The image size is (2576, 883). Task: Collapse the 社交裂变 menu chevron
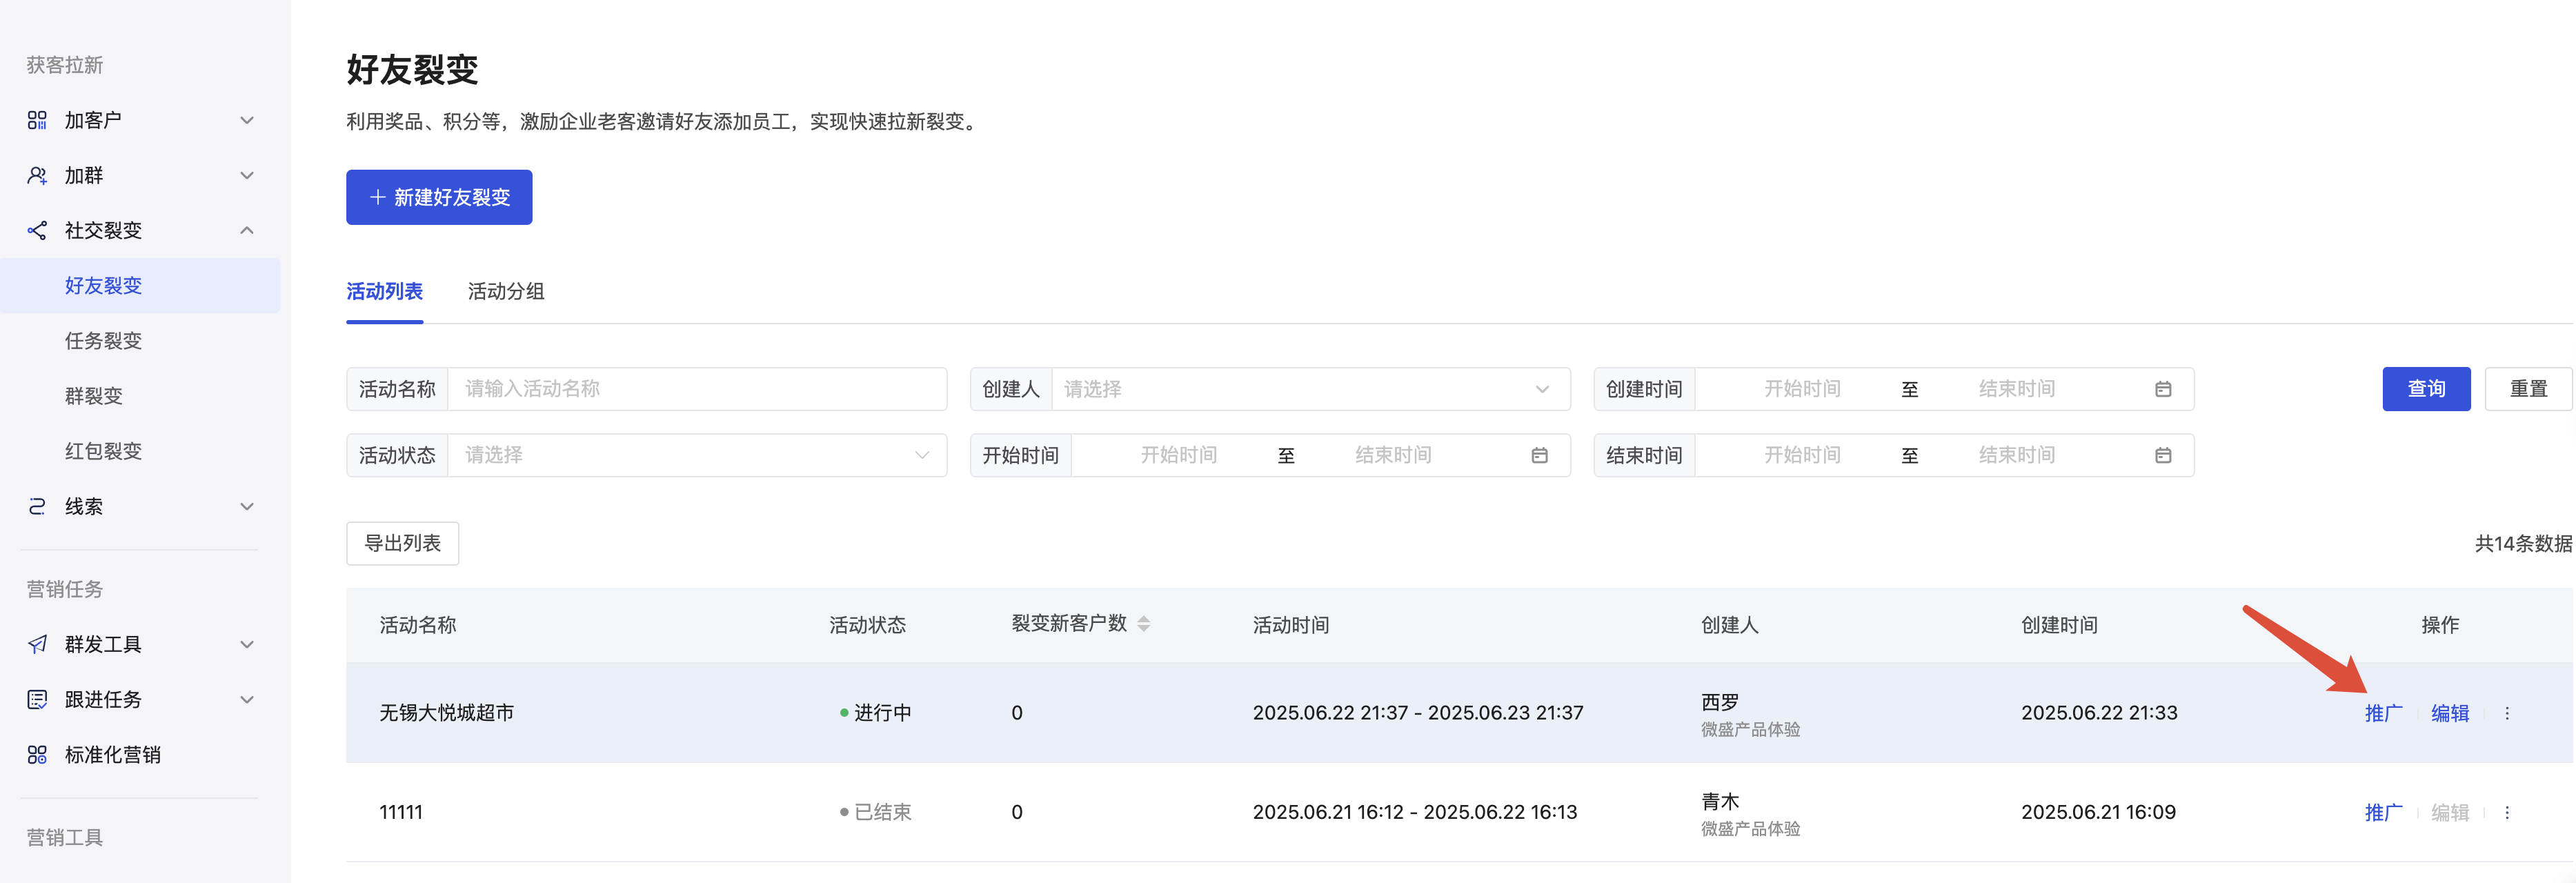coord(247,230)
